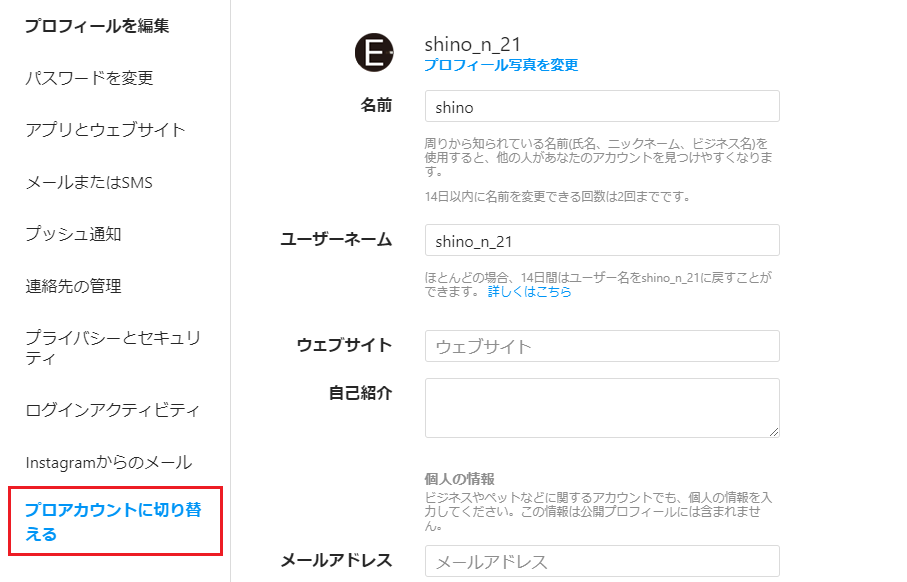907x582 pixels.
Task: Click the ウェブサイト input field
Action: pyautogui.click(x=602, y=346)
